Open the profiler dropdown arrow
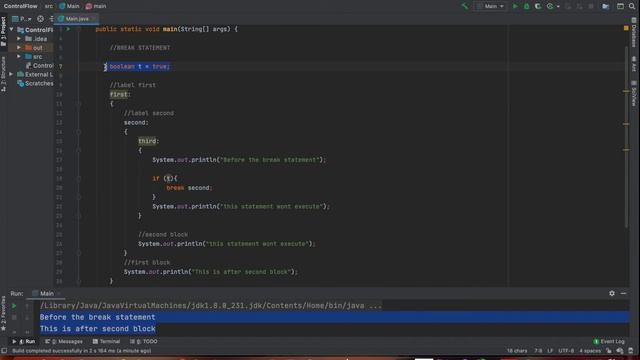The image size is (640, 360). point(558,7)
